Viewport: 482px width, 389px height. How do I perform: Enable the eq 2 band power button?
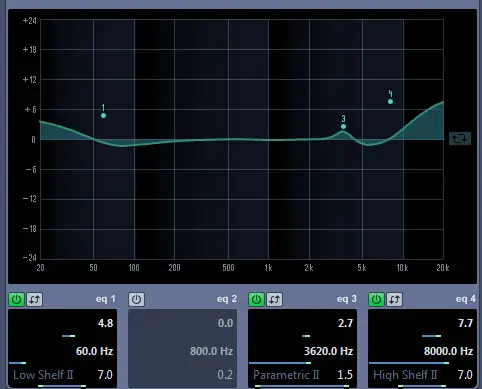point(136,299)
